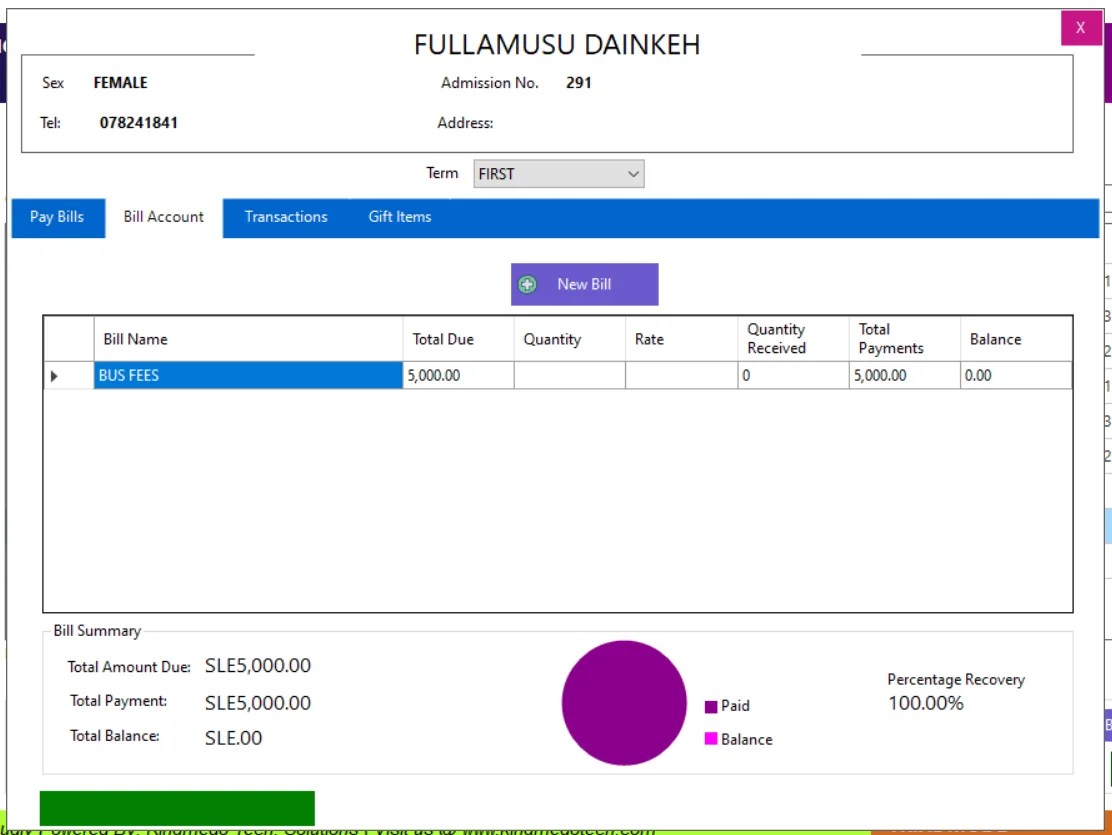
Task: Click the admission number 291
Action: (579, 83)
